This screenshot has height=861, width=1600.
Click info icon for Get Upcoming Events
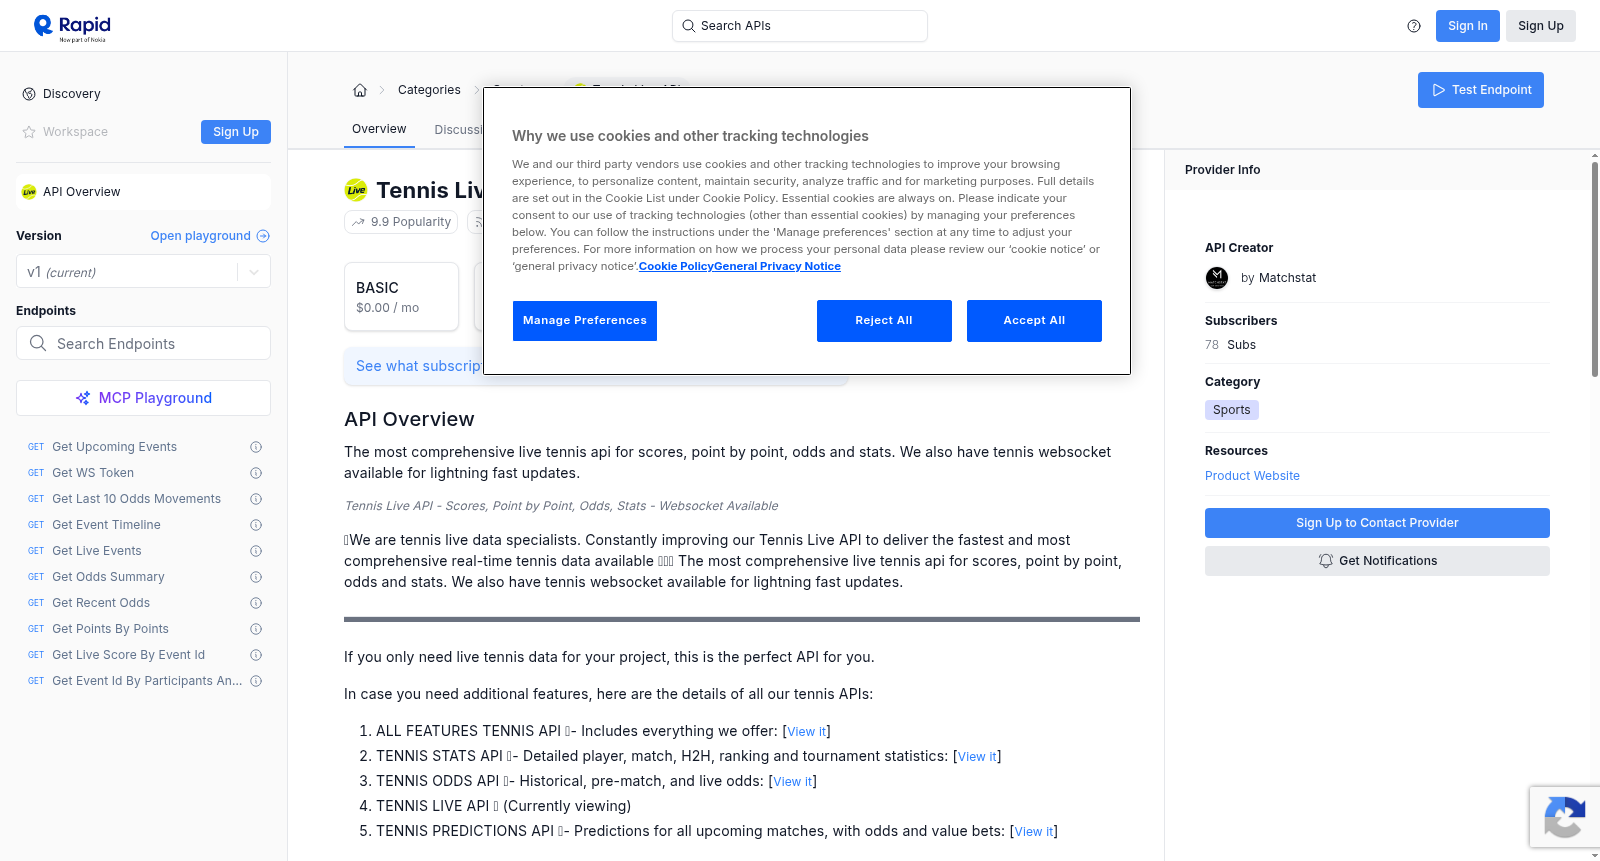tap(256, 447)
